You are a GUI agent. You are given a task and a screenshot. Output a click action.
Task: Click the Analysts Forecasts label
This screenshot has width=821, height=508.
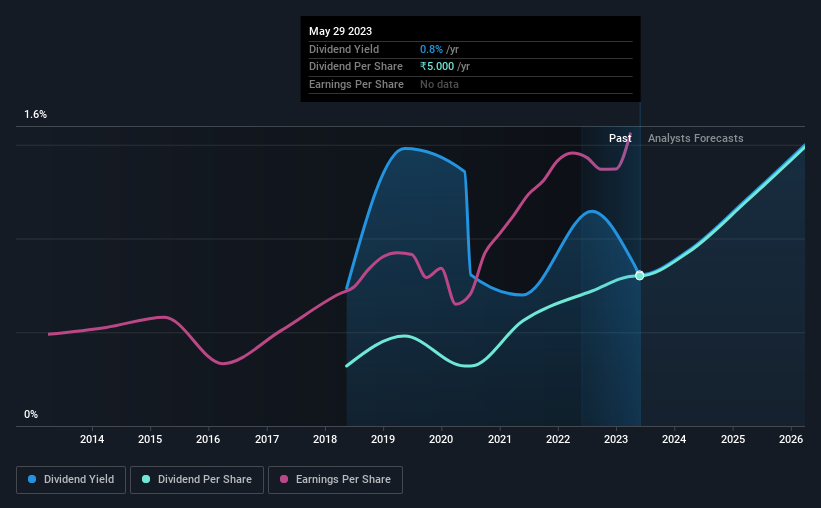point(695,138)
